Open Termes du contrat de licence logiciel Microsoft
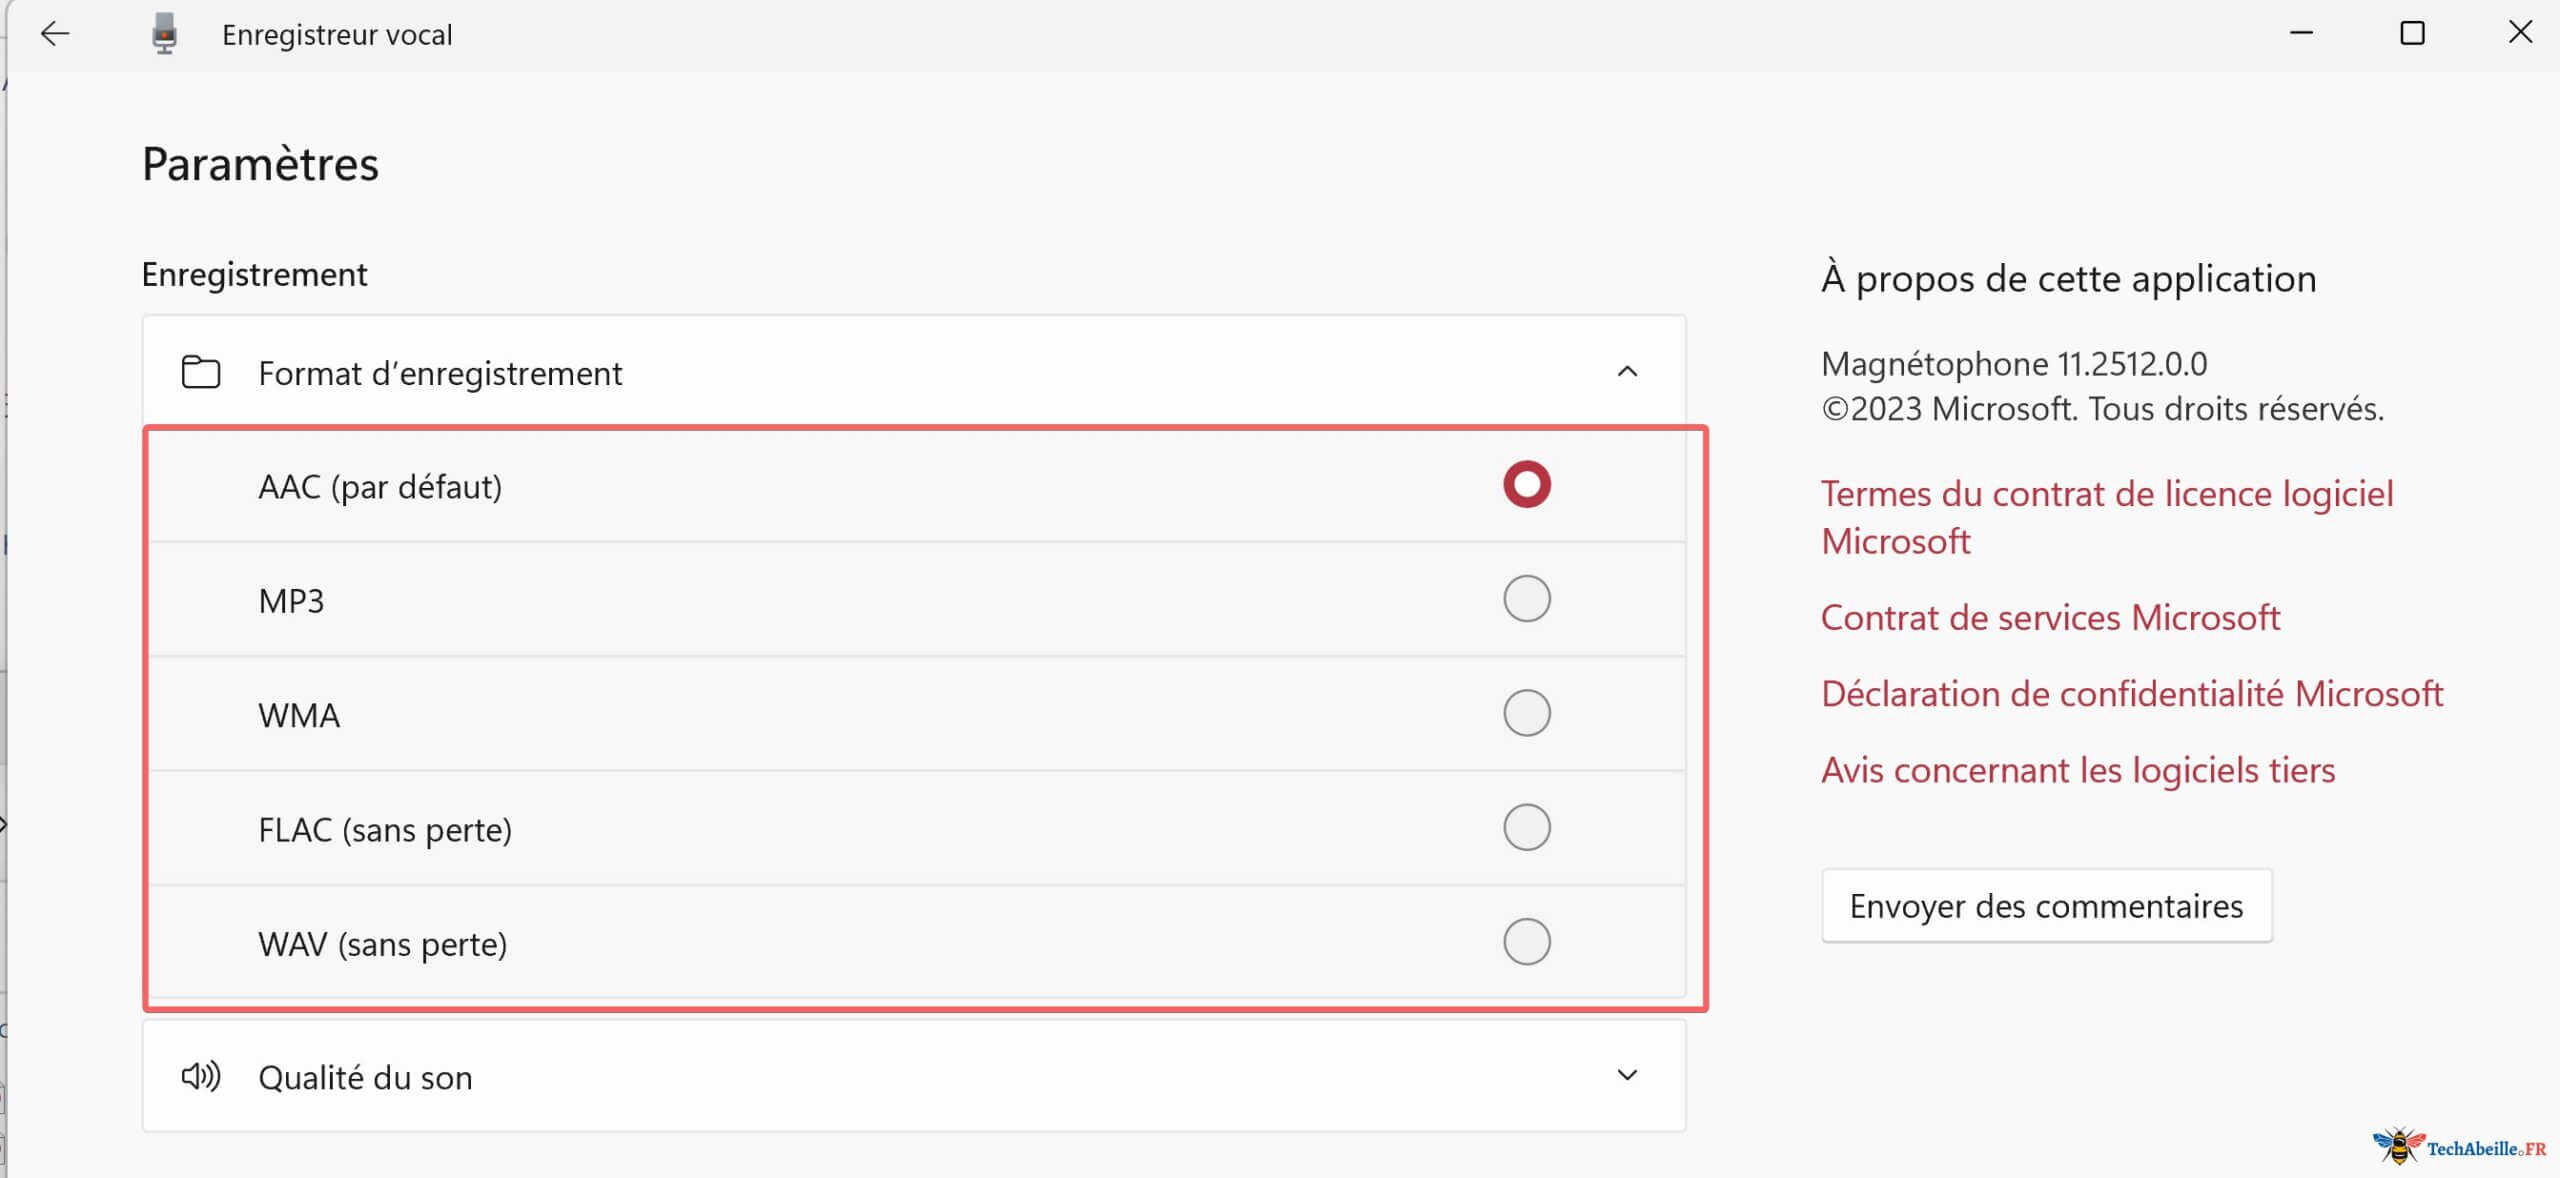This screenshot has height=1178, width=2560. [2110, 516]
